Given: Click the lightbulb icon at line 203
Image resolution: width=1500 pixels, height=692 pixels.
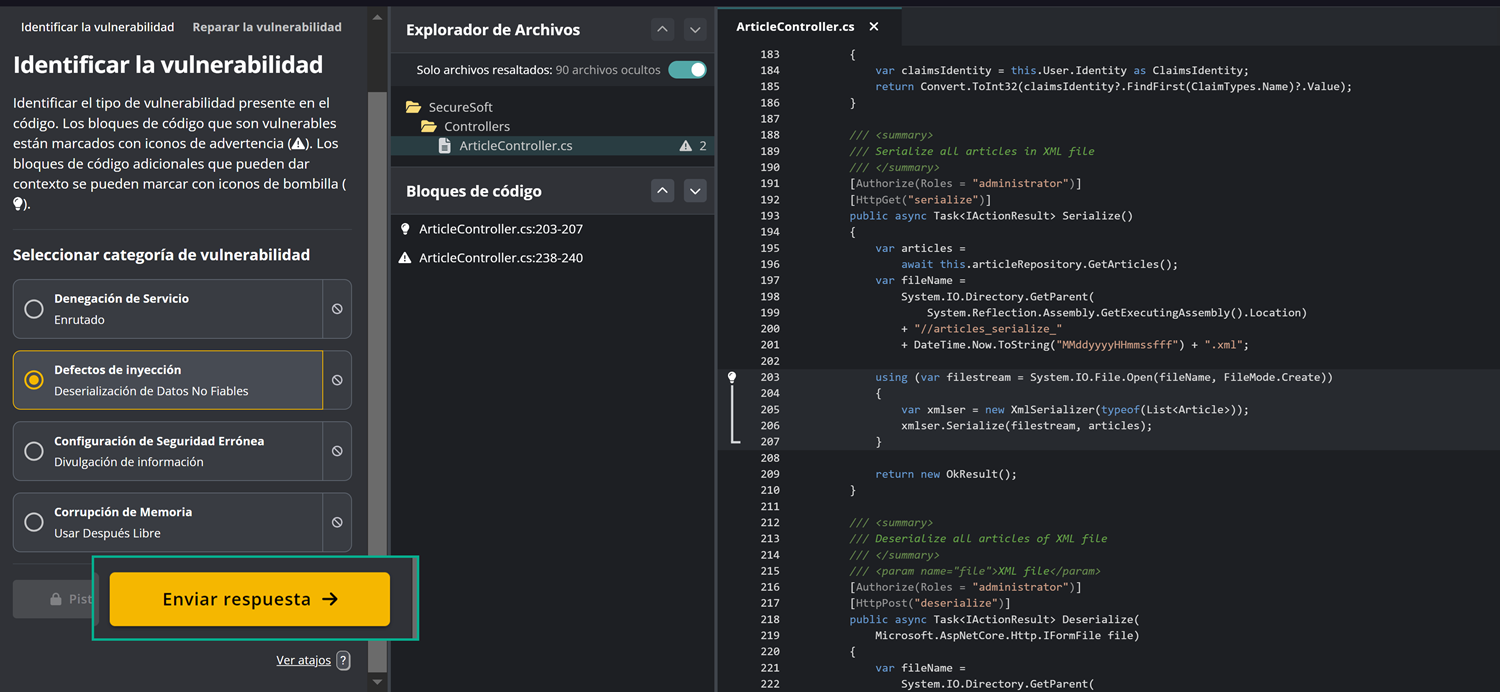Looking at the screenshot, I should [732, 377].
